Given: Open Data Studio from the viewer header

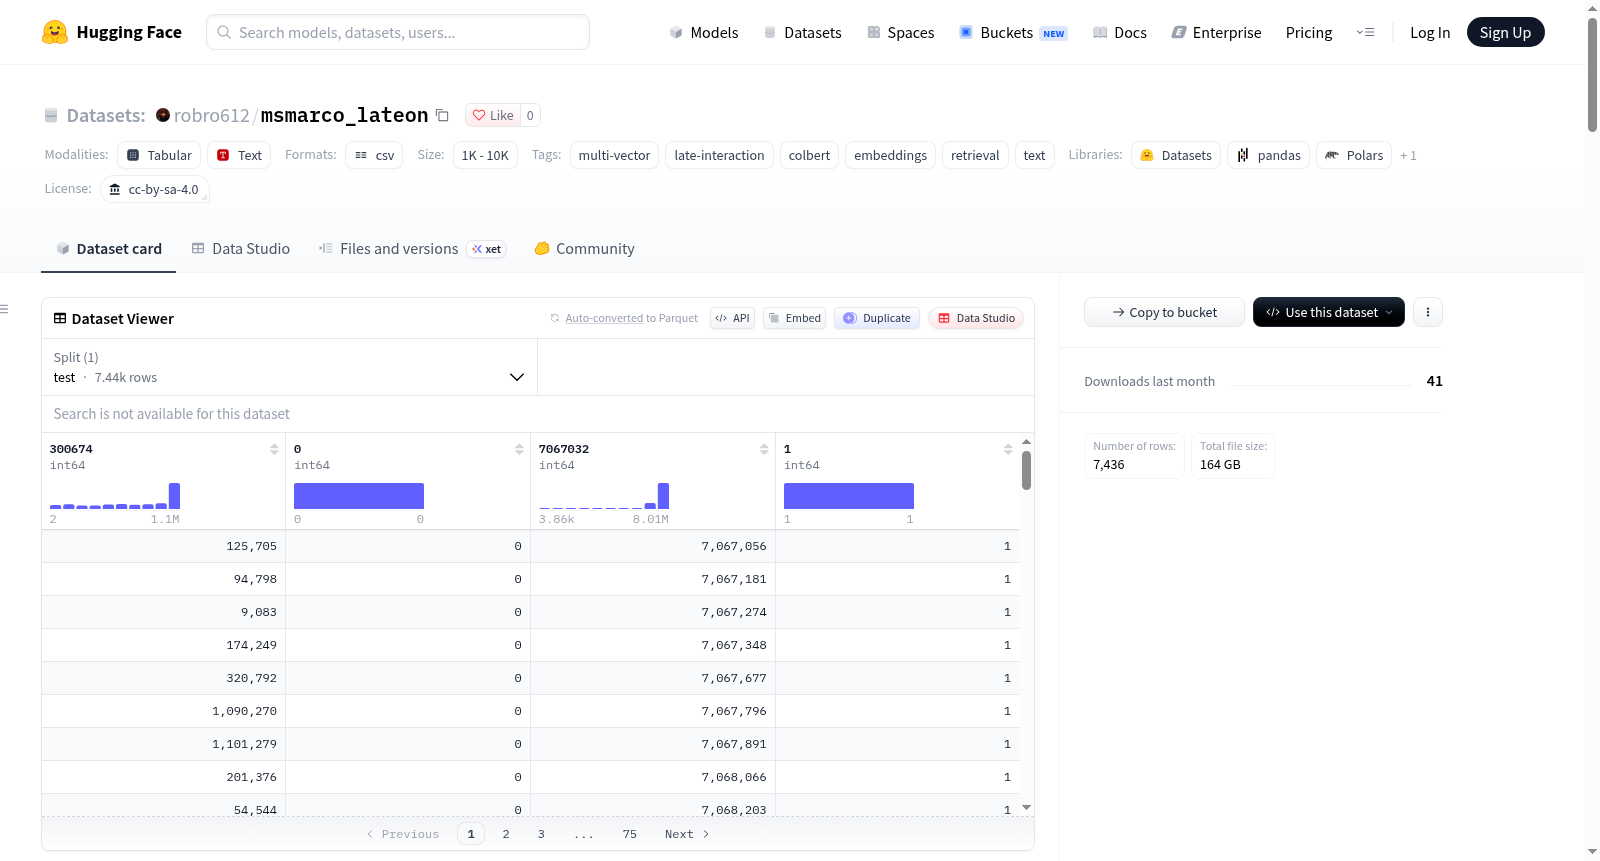Looking at the screenshot, I should pos(976,318).
